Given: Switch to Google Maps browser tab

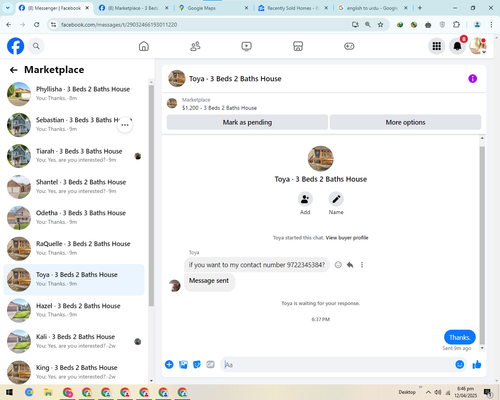Looking at the screenshot, I should (x=213, y=8).
